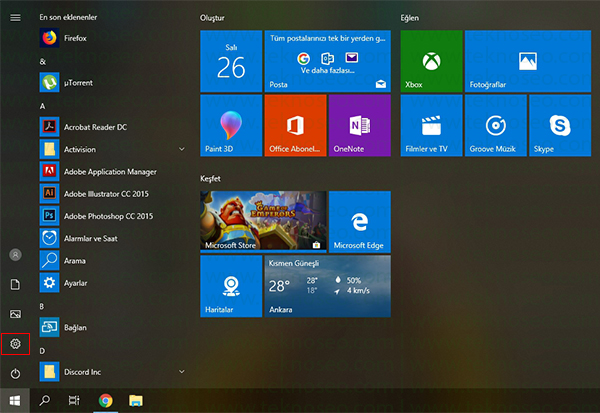The height and width of the screenshot is (413, 600).
Task: Open the Posta mail tile
Action: (328, 61)
